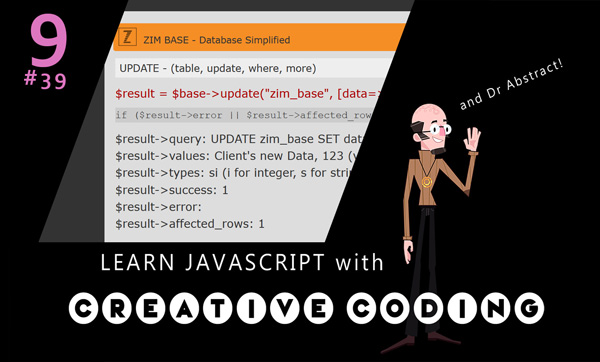Image resolution: width=600 pixels, height=362 pixels.
Task: Click the $result->success: 1 line
Action: click(172, 190)
